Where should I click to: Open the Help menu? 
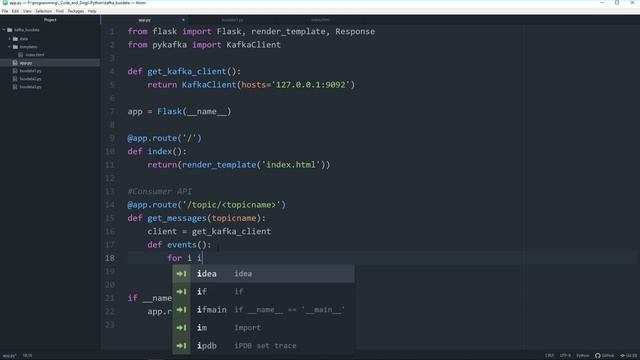tap(92, 11)
